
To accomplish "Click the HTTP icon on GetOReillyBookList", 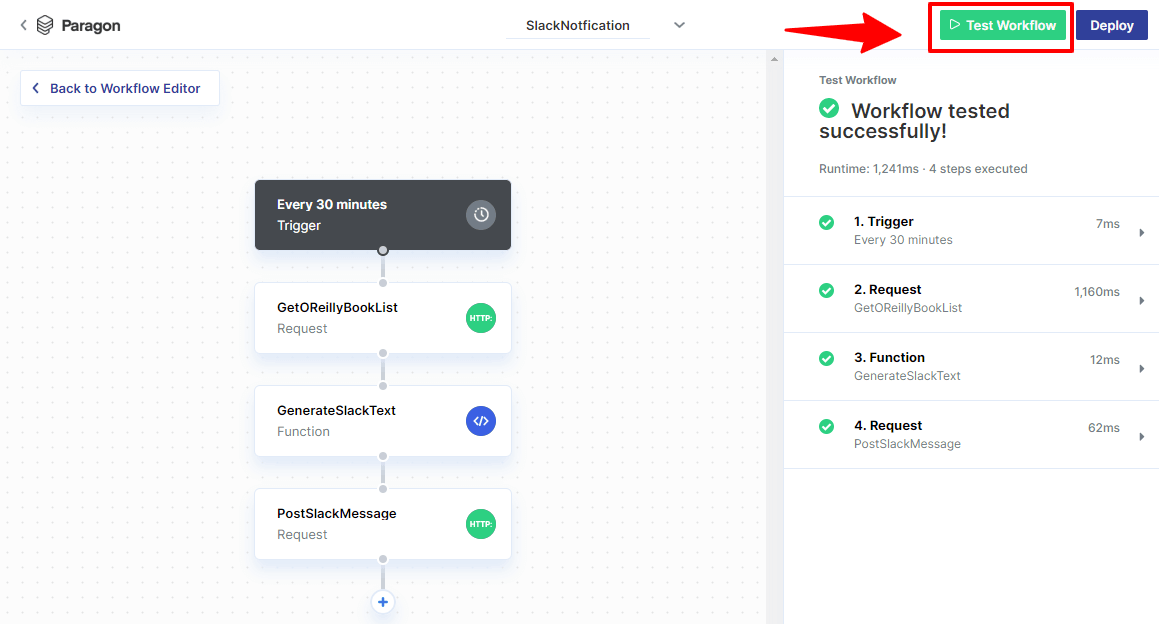I will click(x=481, y=318).
